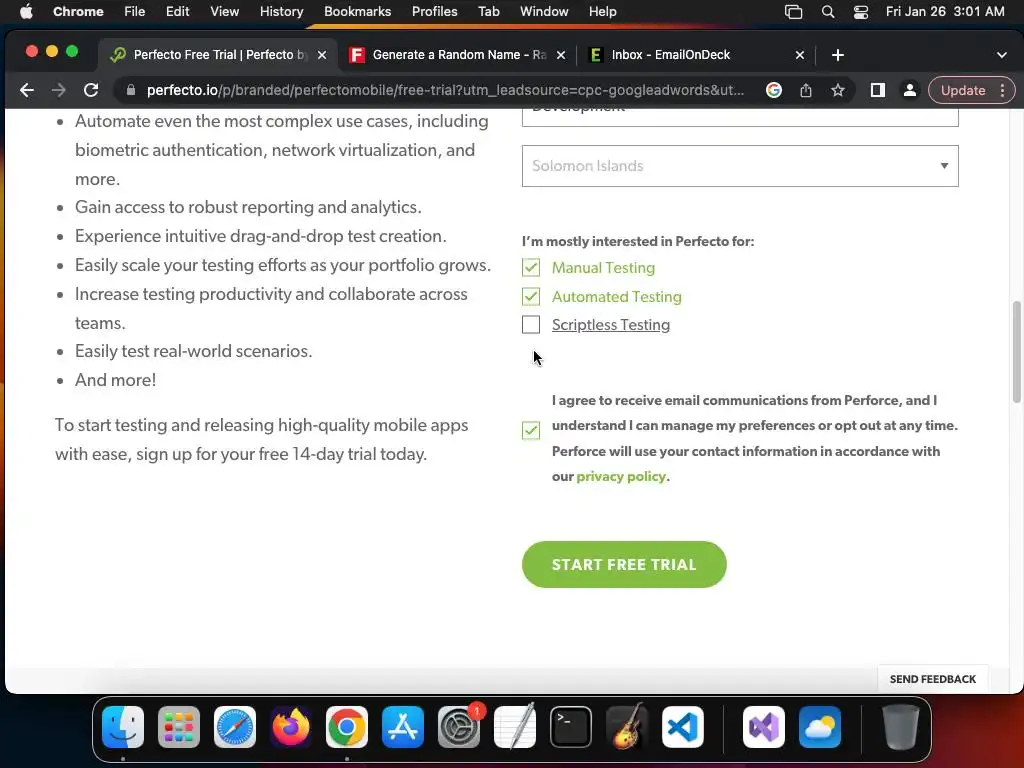Open the Edit menu
The image size is (1024, 768).
(177, 12)
